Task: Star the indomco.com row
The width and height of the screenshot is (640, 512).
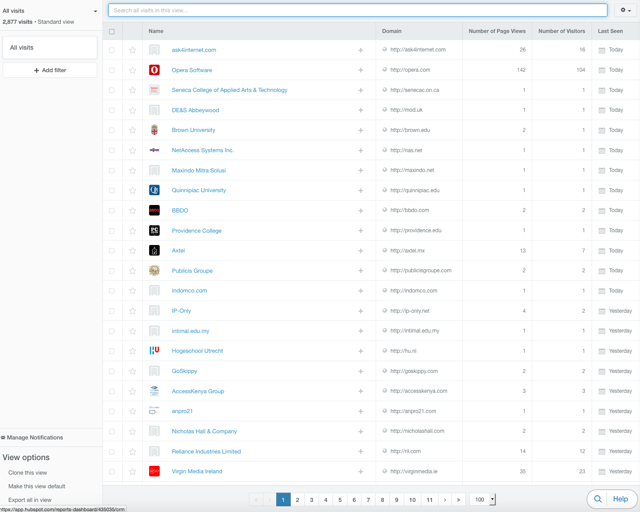Action: coord(132,291)
